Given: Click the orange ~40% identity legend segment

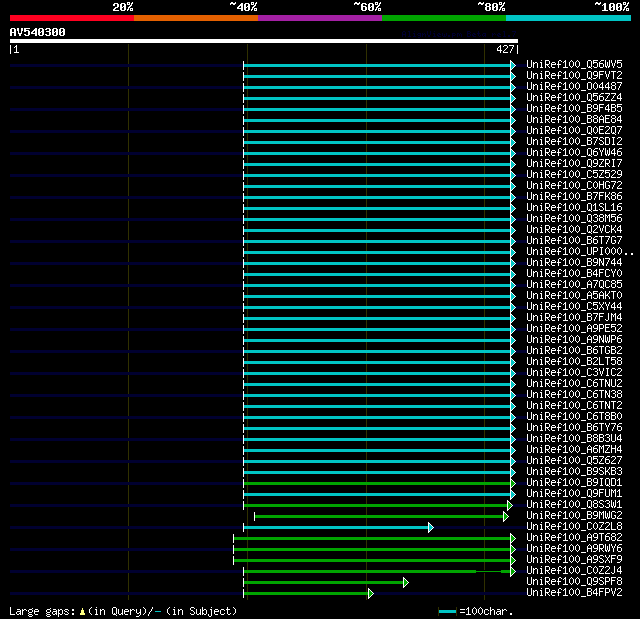Looking at the screenshot, I should tap(196, 18).
